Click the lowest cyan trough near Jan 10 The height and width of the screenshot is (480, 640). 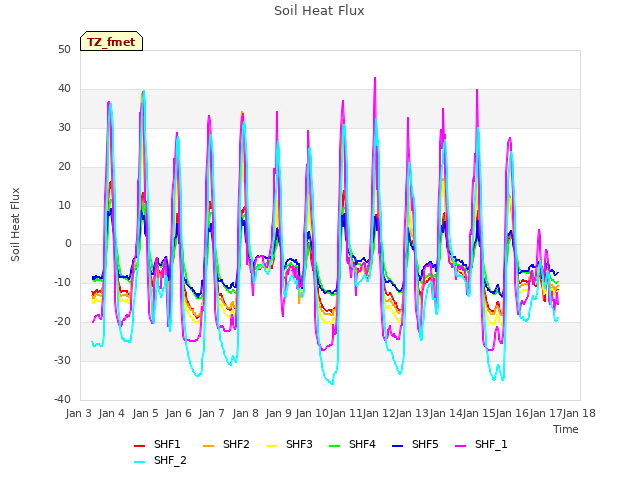point(333,384)
